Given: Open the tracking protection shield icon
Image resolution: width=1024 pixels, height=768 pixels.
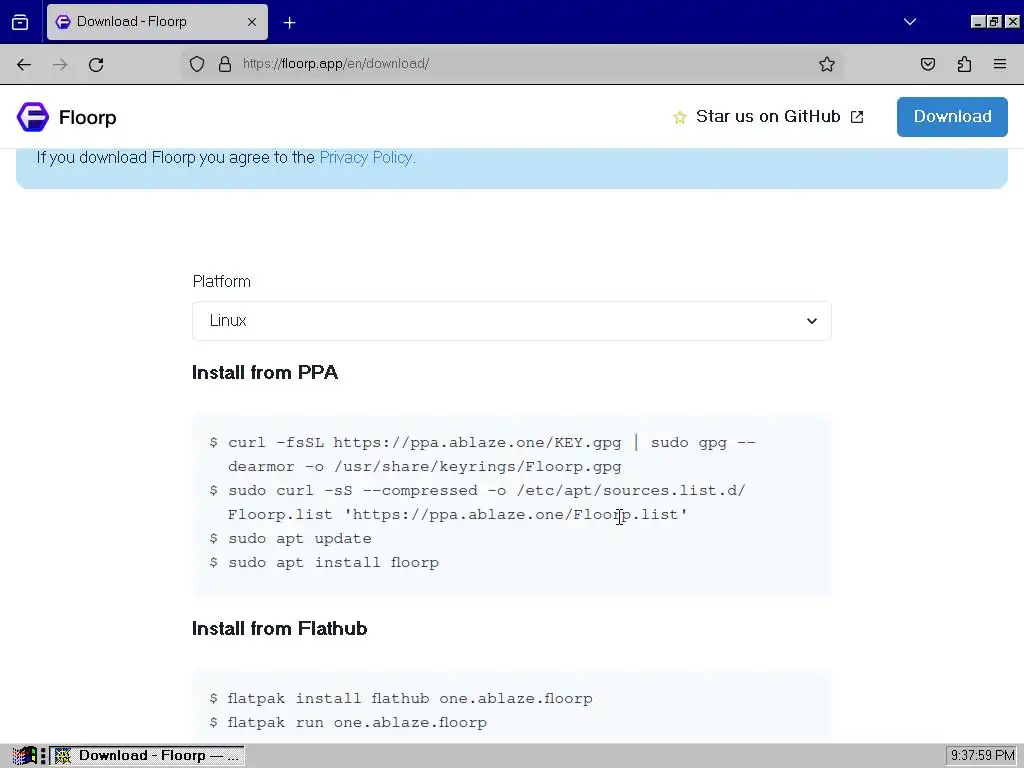Looking at the screenshot, I should 197,64.
